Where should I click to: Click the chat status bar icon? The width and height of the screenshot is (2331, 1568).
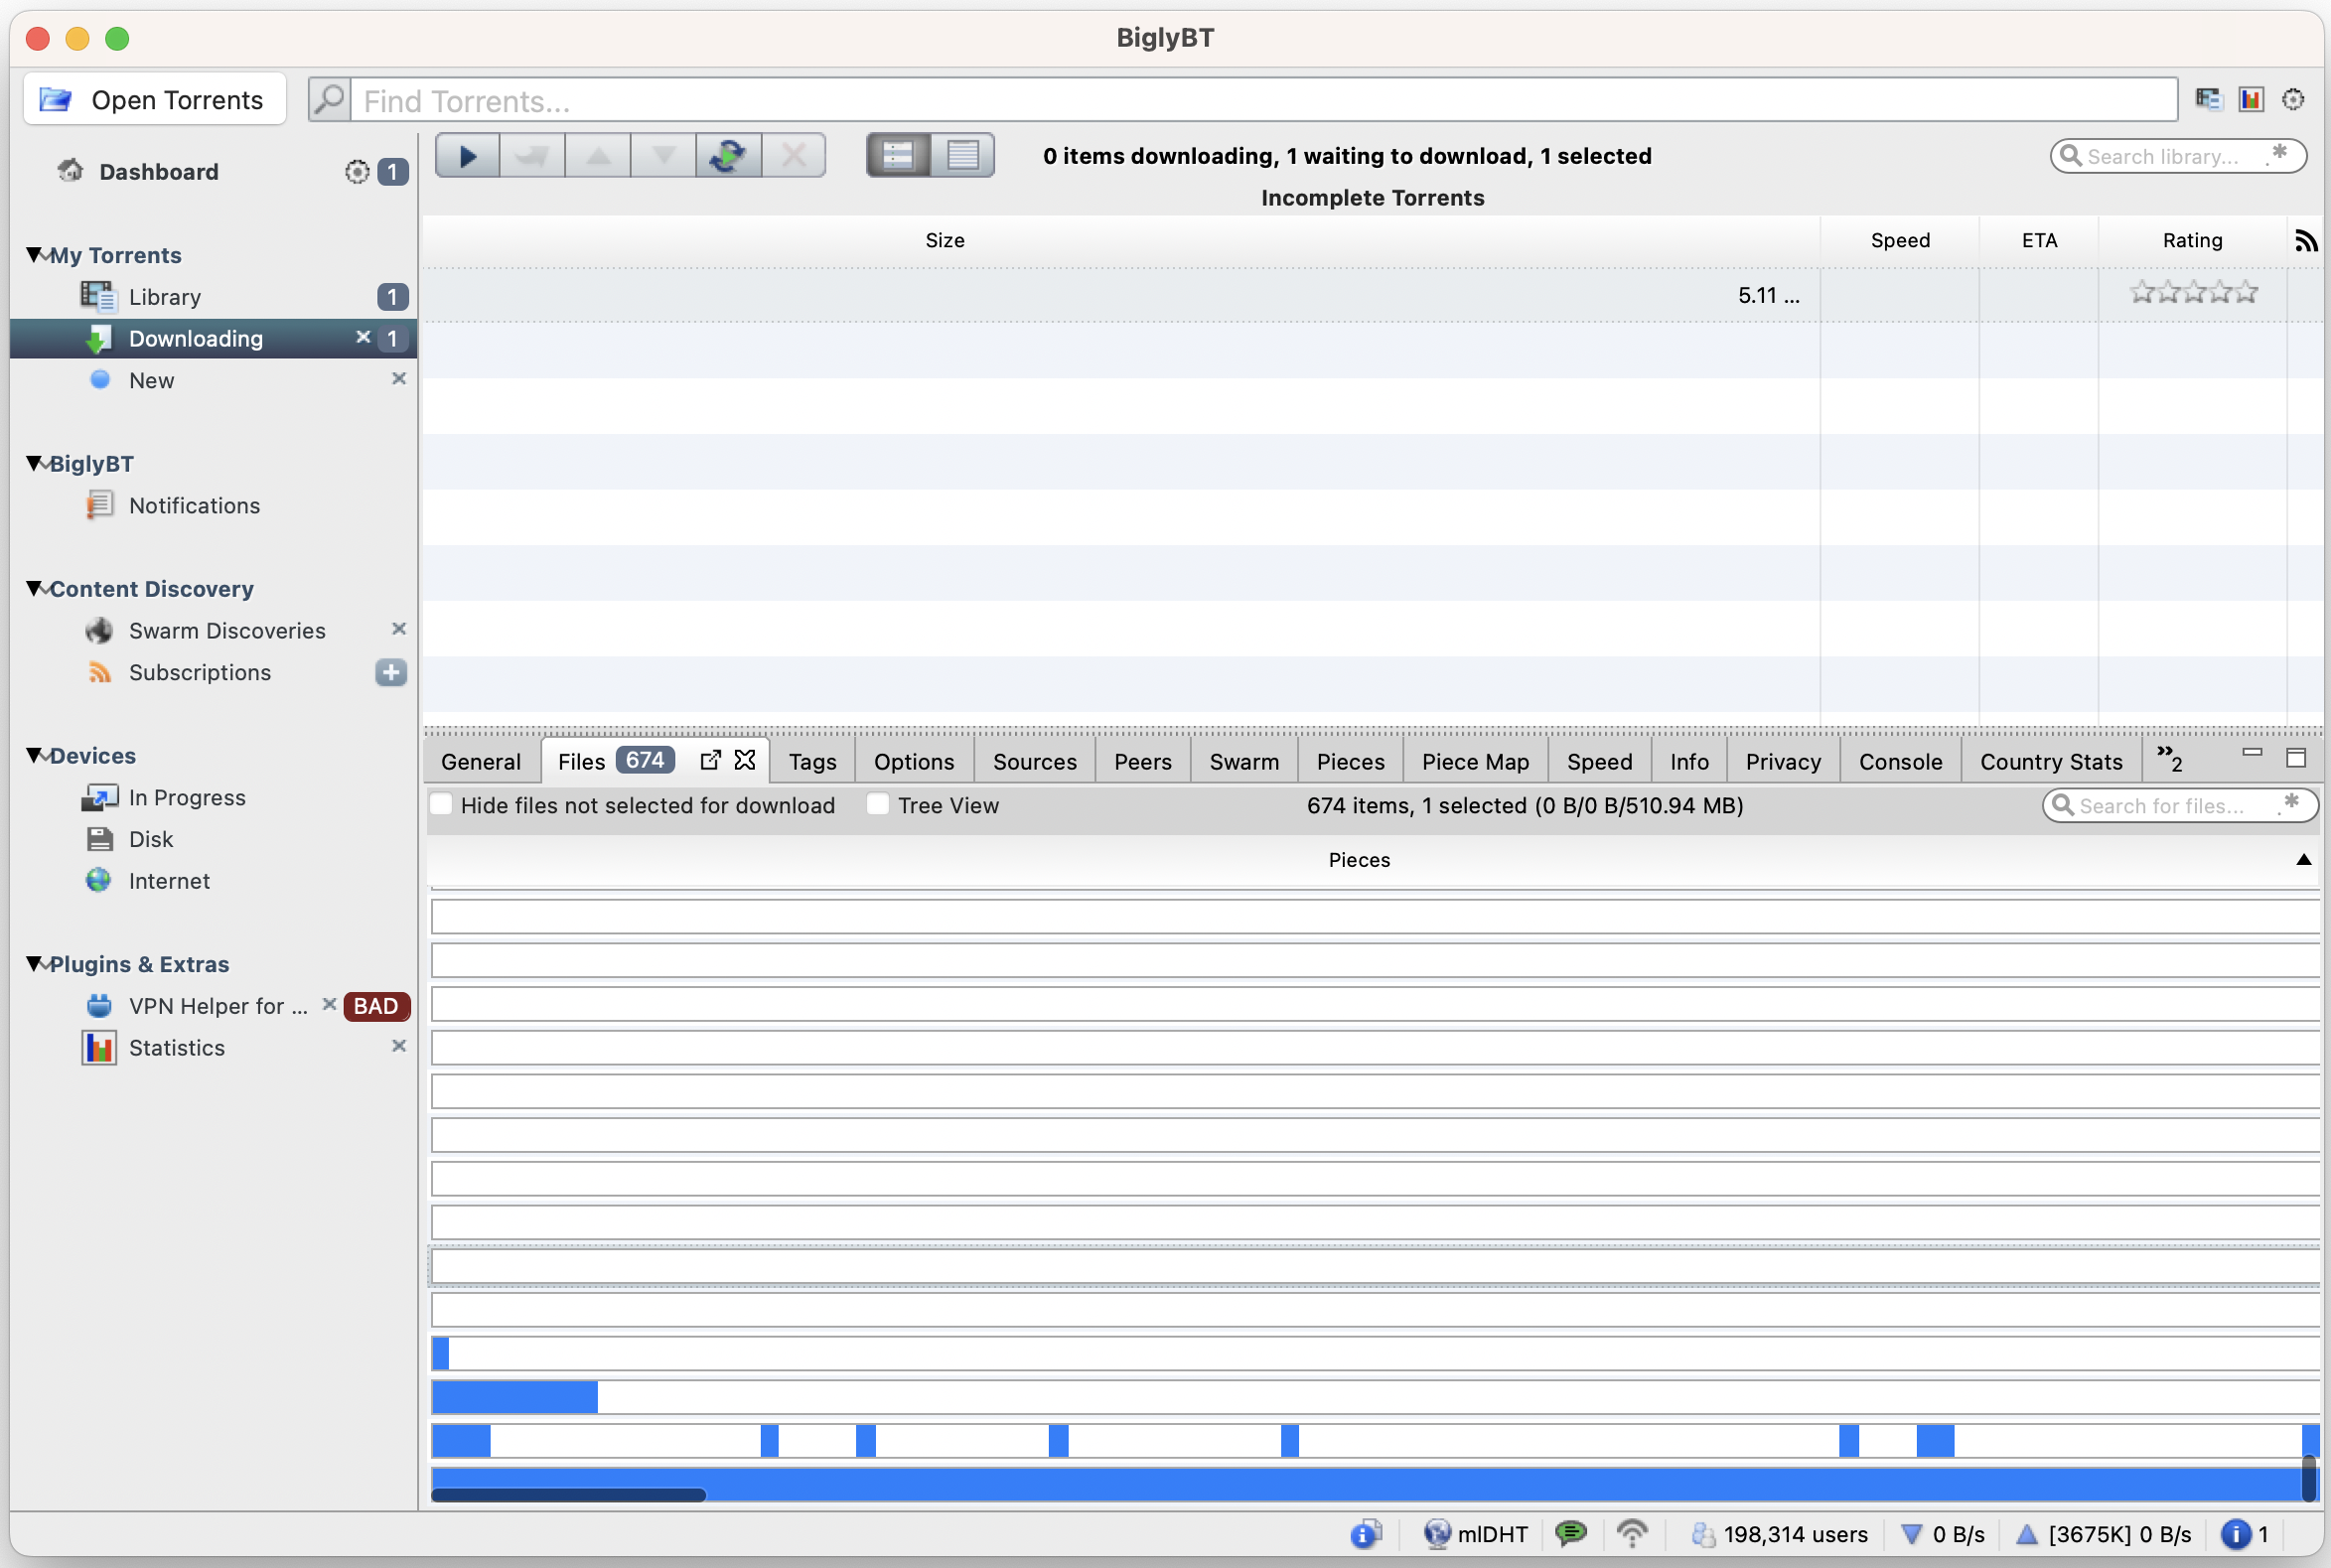coord(1571,1534)
